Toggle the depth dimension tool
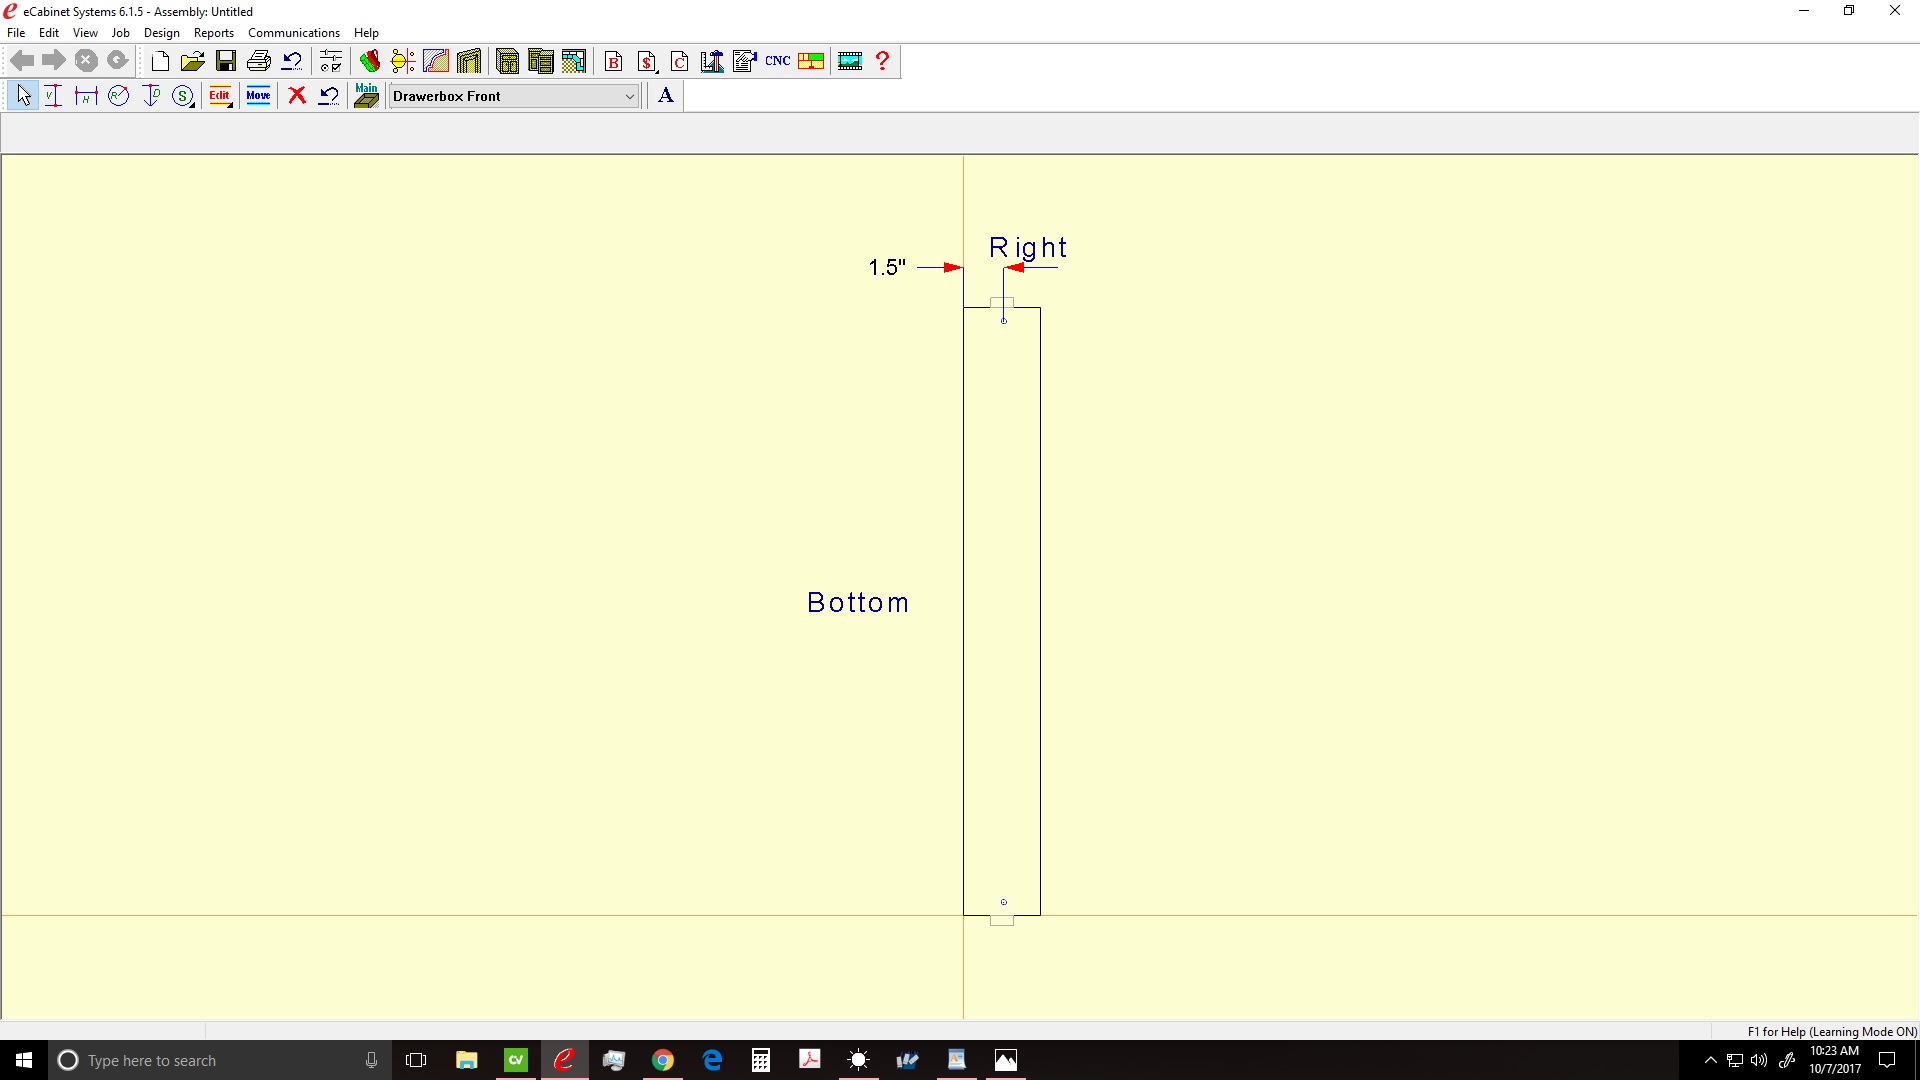This screenshot has height=1080, width=1920. 151,96
